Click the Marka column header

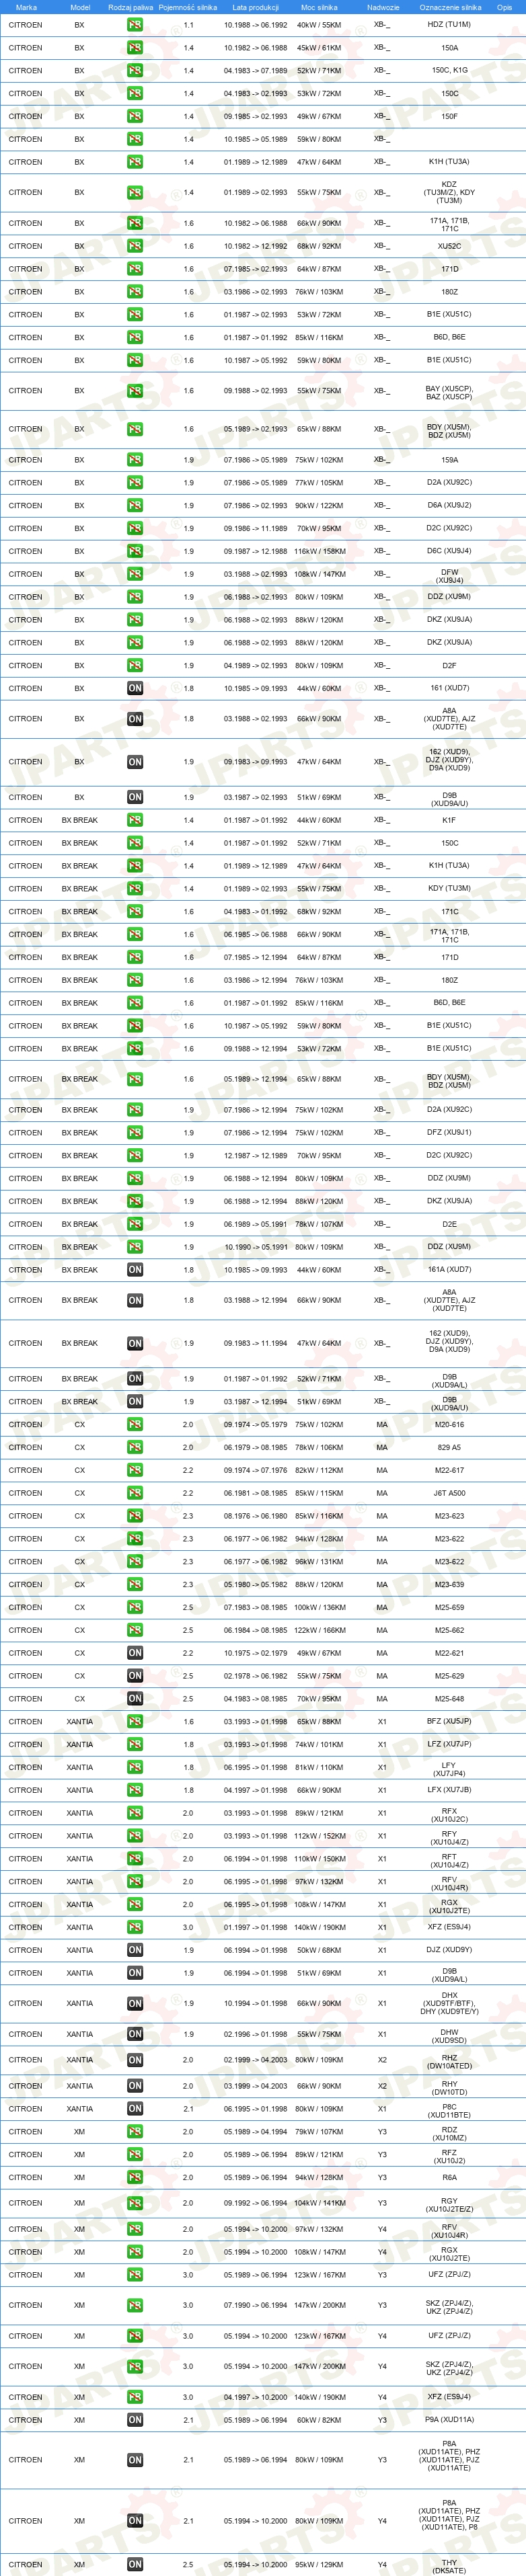coord(26,7)
